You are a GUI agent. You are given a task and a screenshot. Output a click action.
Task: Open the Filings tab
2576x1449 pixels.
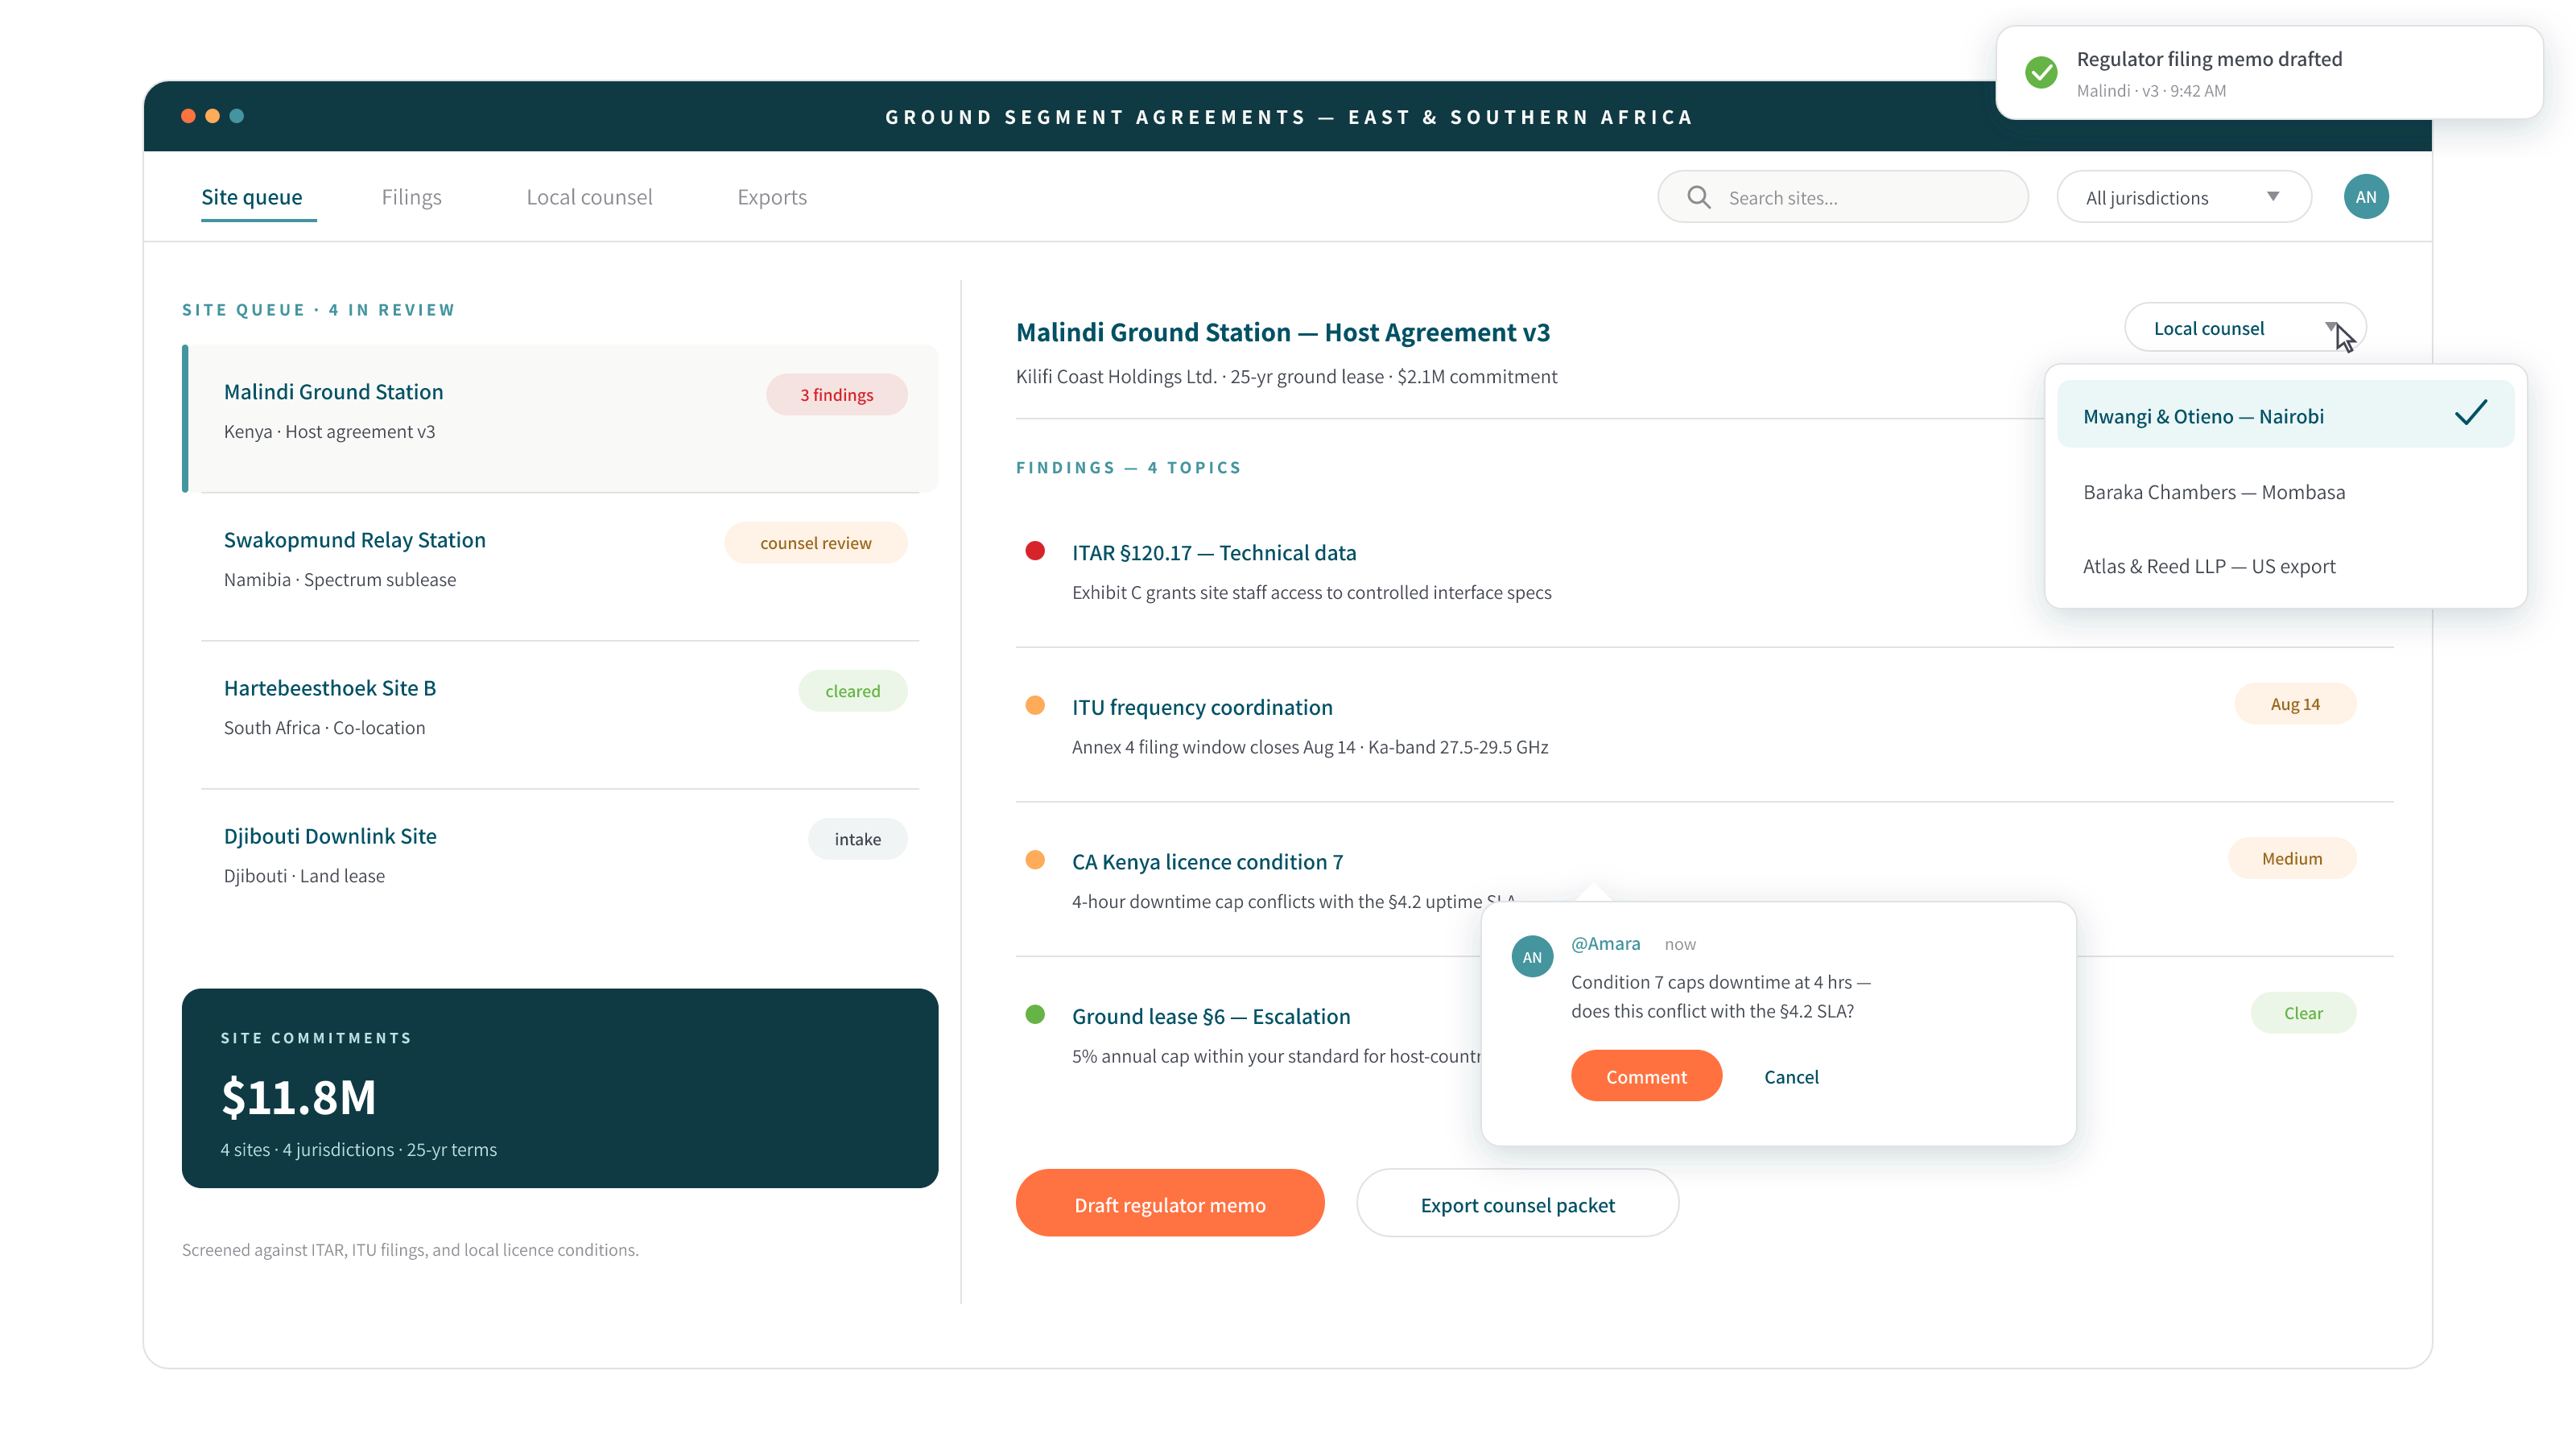pyautogui.click(x=411, y=197)
